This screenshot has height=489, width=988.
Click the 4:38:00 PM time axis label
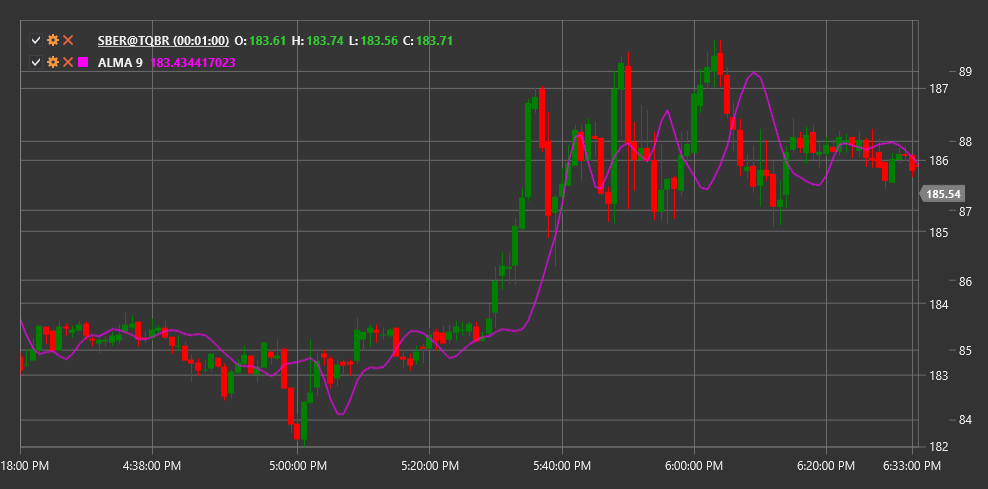pyautogui.click(x=152, y=466)
